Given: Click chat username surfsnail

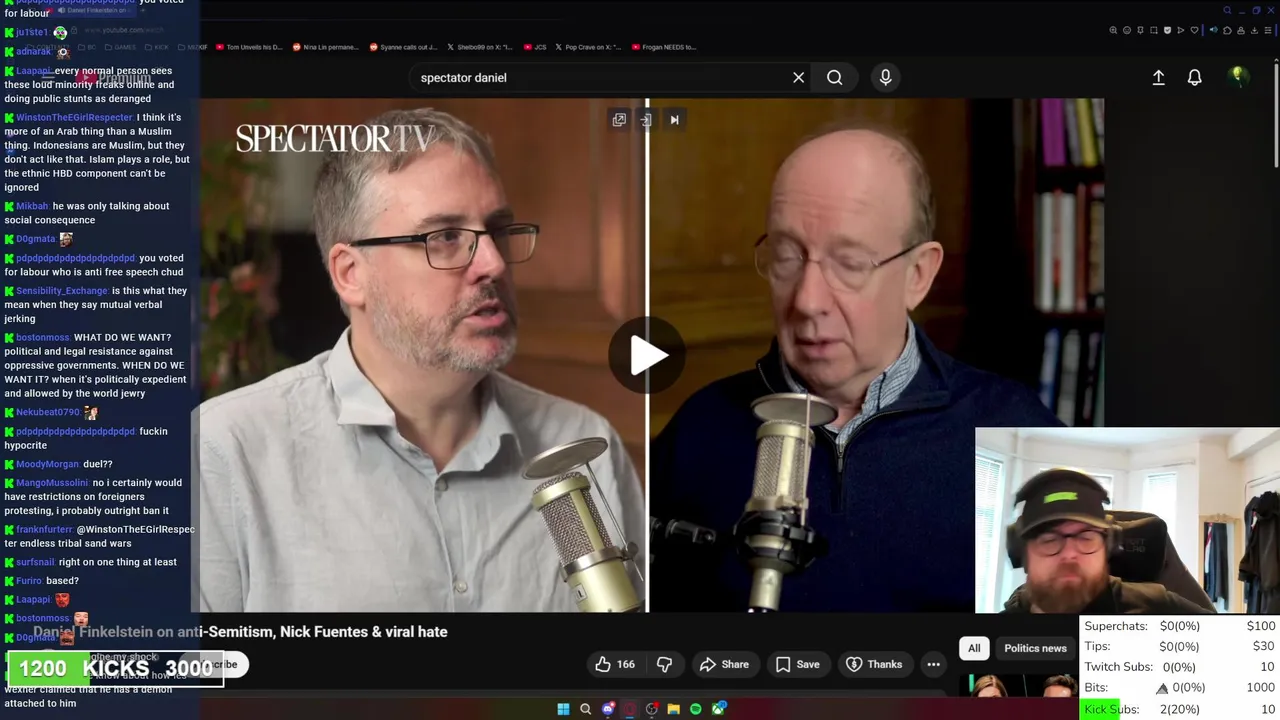Looking at the screenshot, I should pos(35,562).
